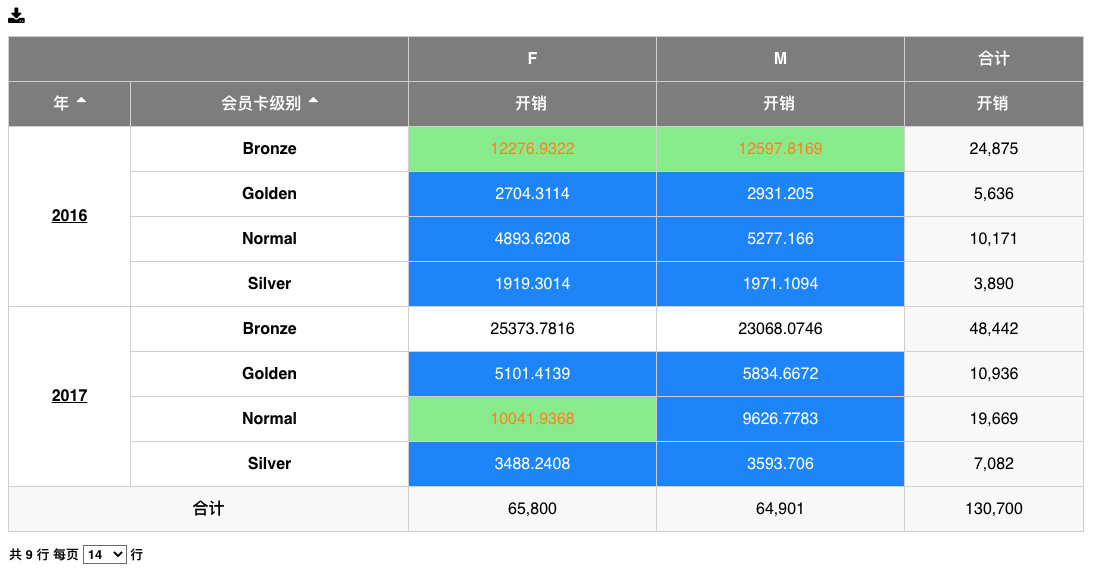Click green cell 10041.9368
The image size is (1102, 575).
(x=532, y=419)
